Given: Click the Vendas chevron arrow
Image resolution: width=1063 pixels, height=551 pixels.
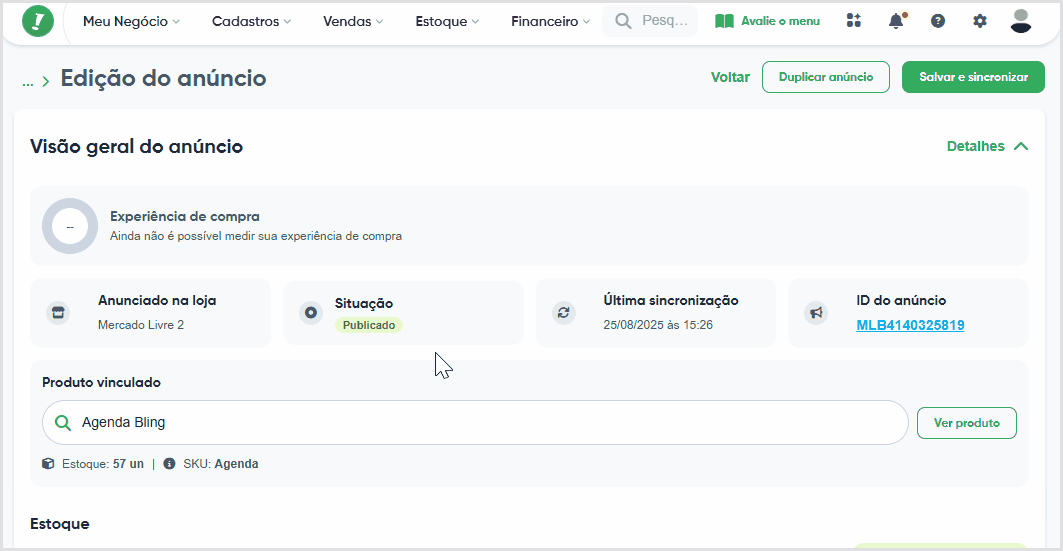Looking at the screenshot, I should pos(380,22).
